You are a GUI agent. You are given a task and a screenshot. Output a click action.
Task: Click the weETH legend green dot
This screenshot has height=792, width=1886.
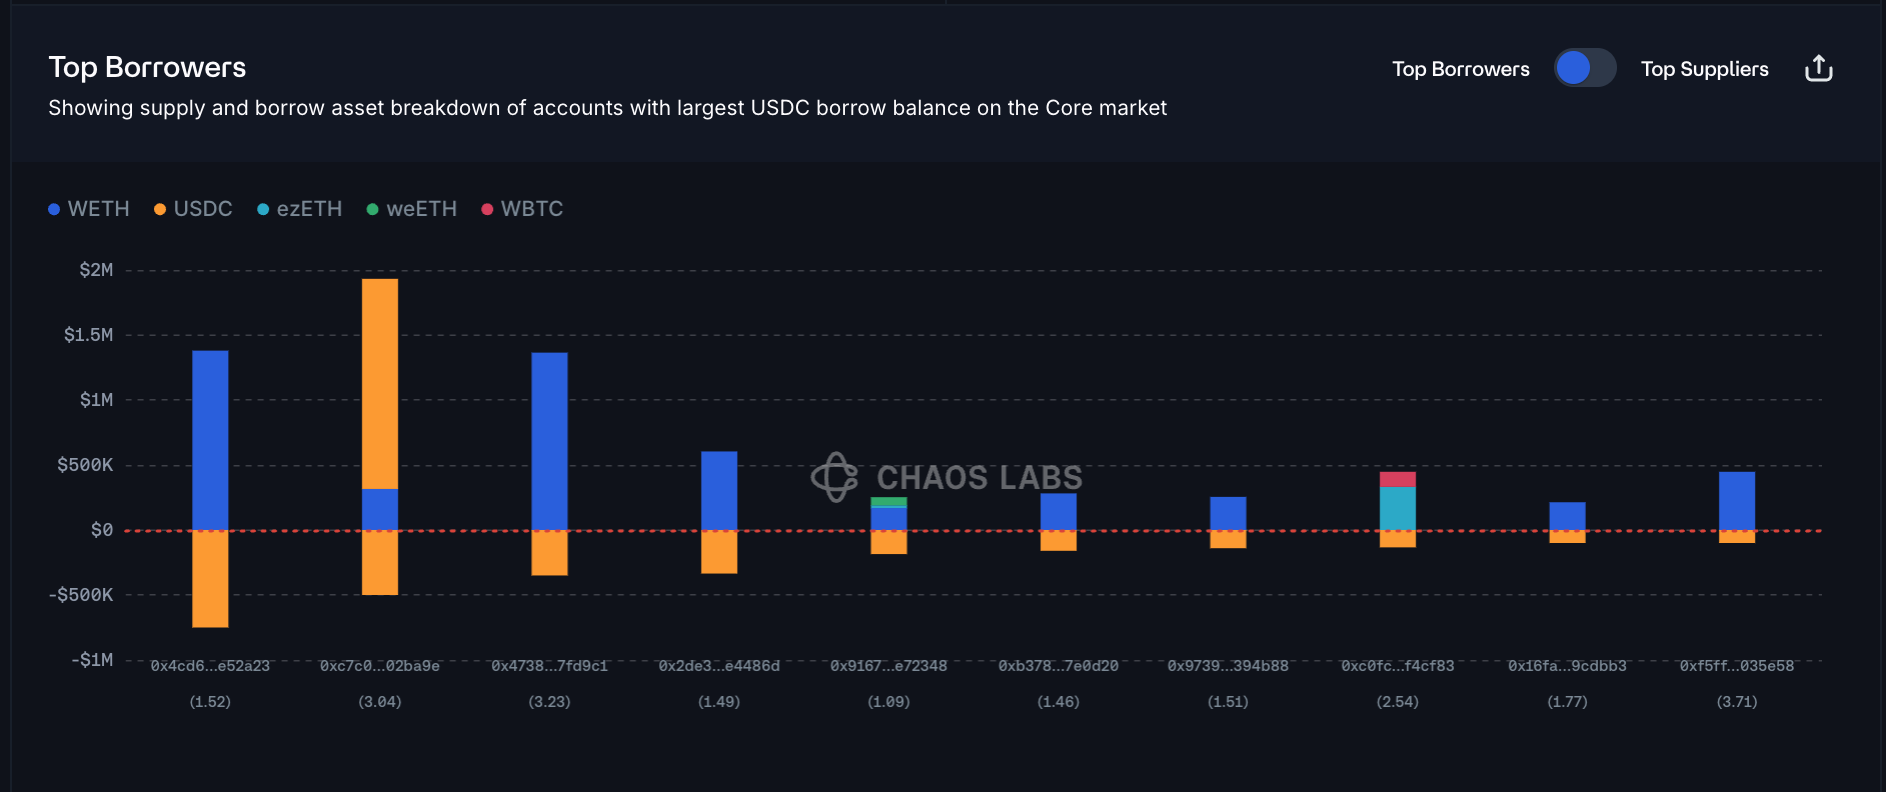372,209
